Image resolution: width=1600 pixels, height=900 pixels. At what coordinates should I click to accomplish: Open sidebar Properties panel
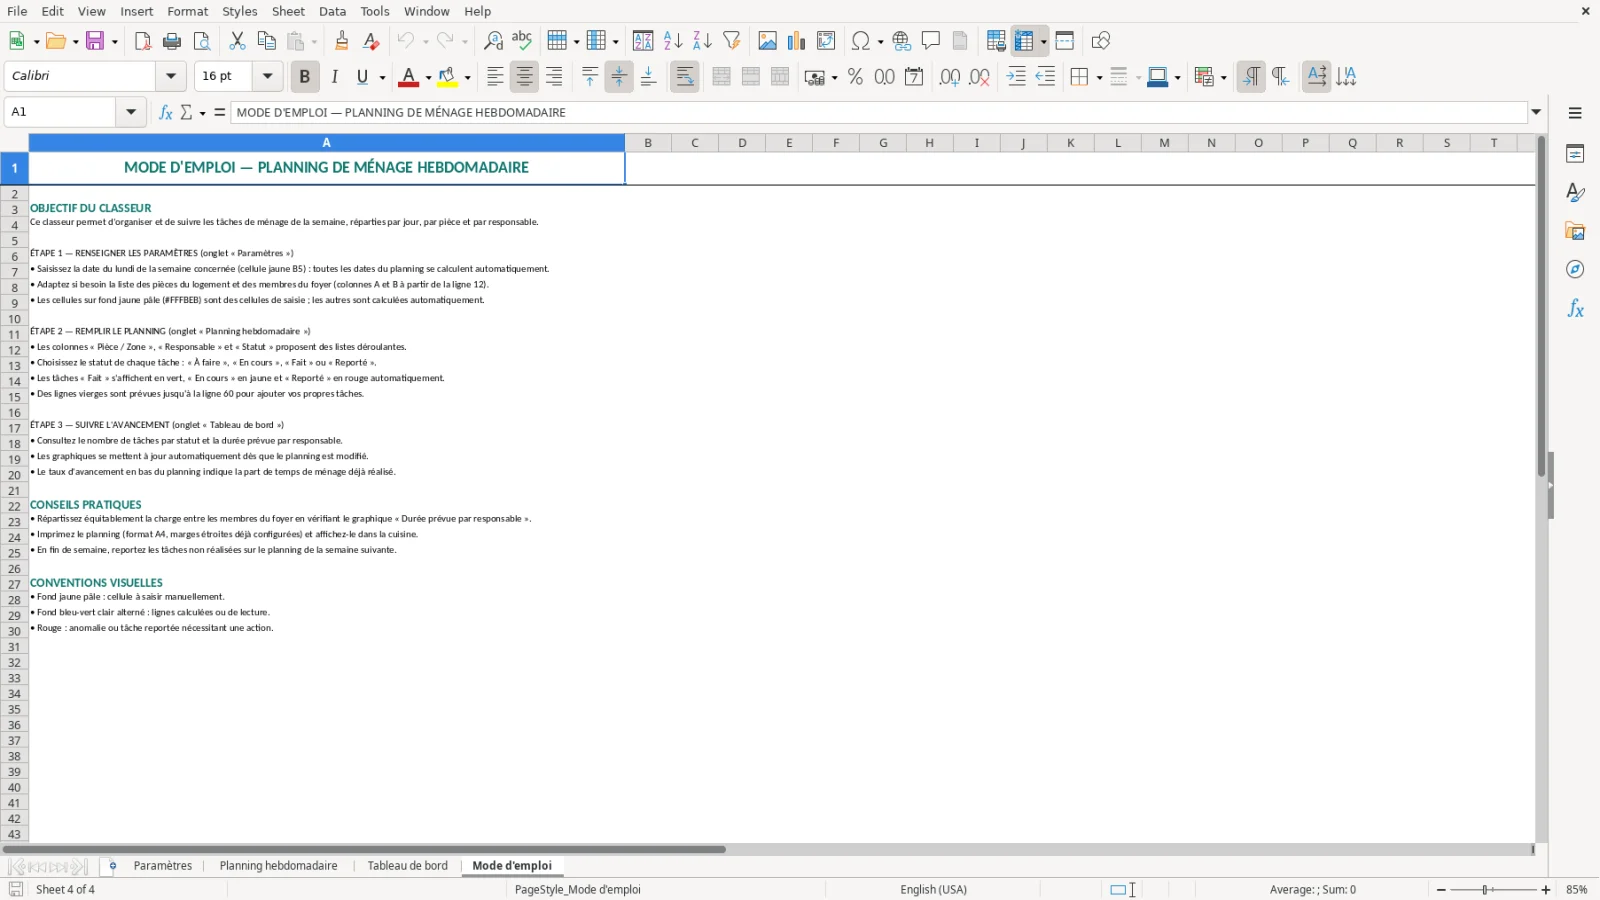[x=1575, y=154]
